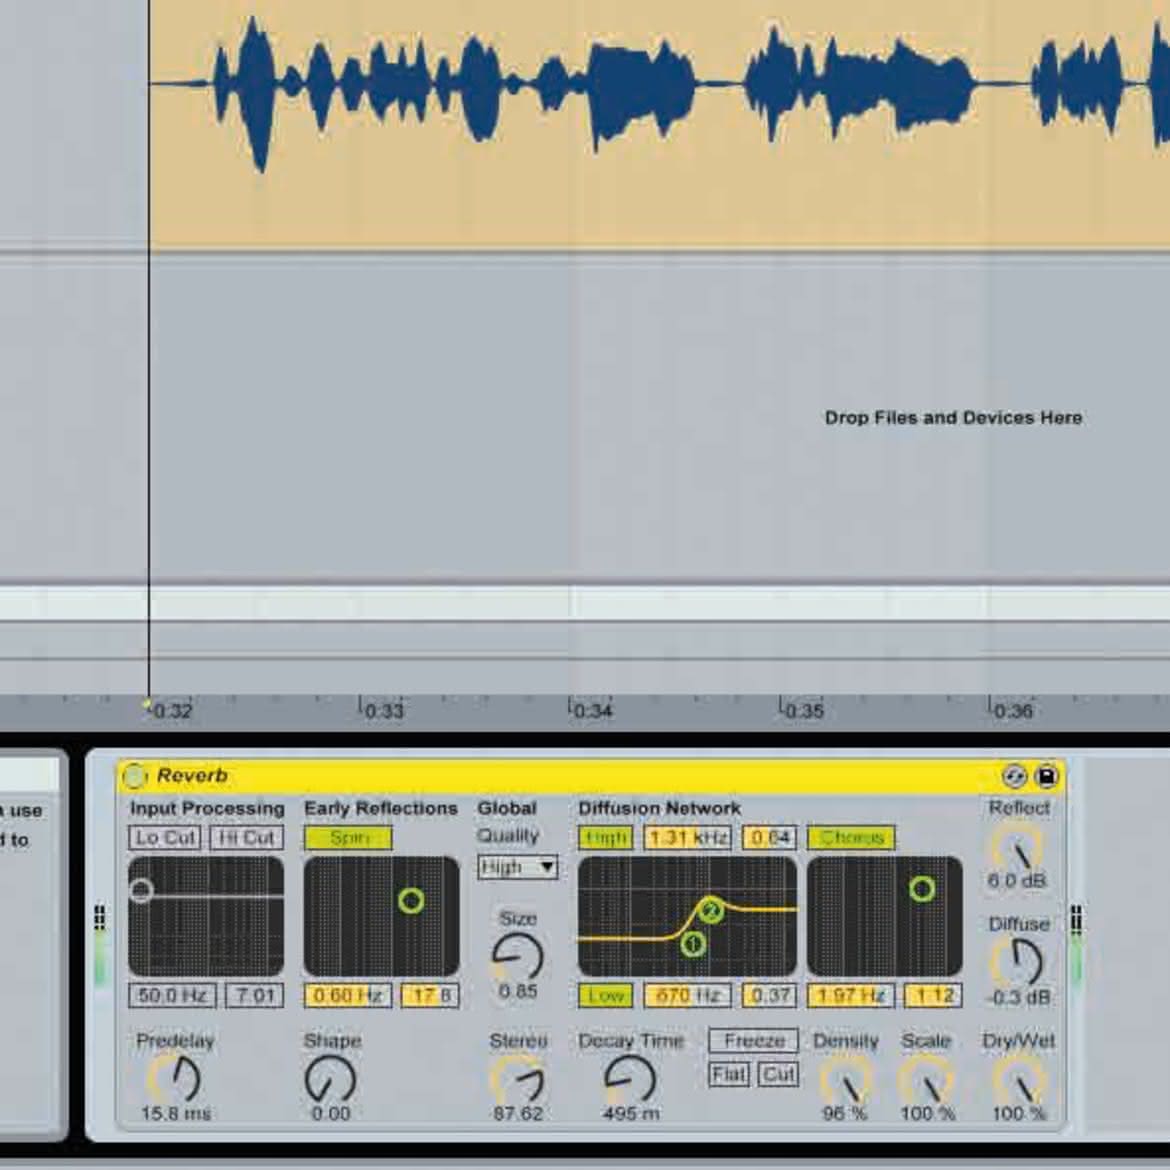Click the Size knob
Viewport: 1170px width, 1170px height.
click(x=517, y=957)
